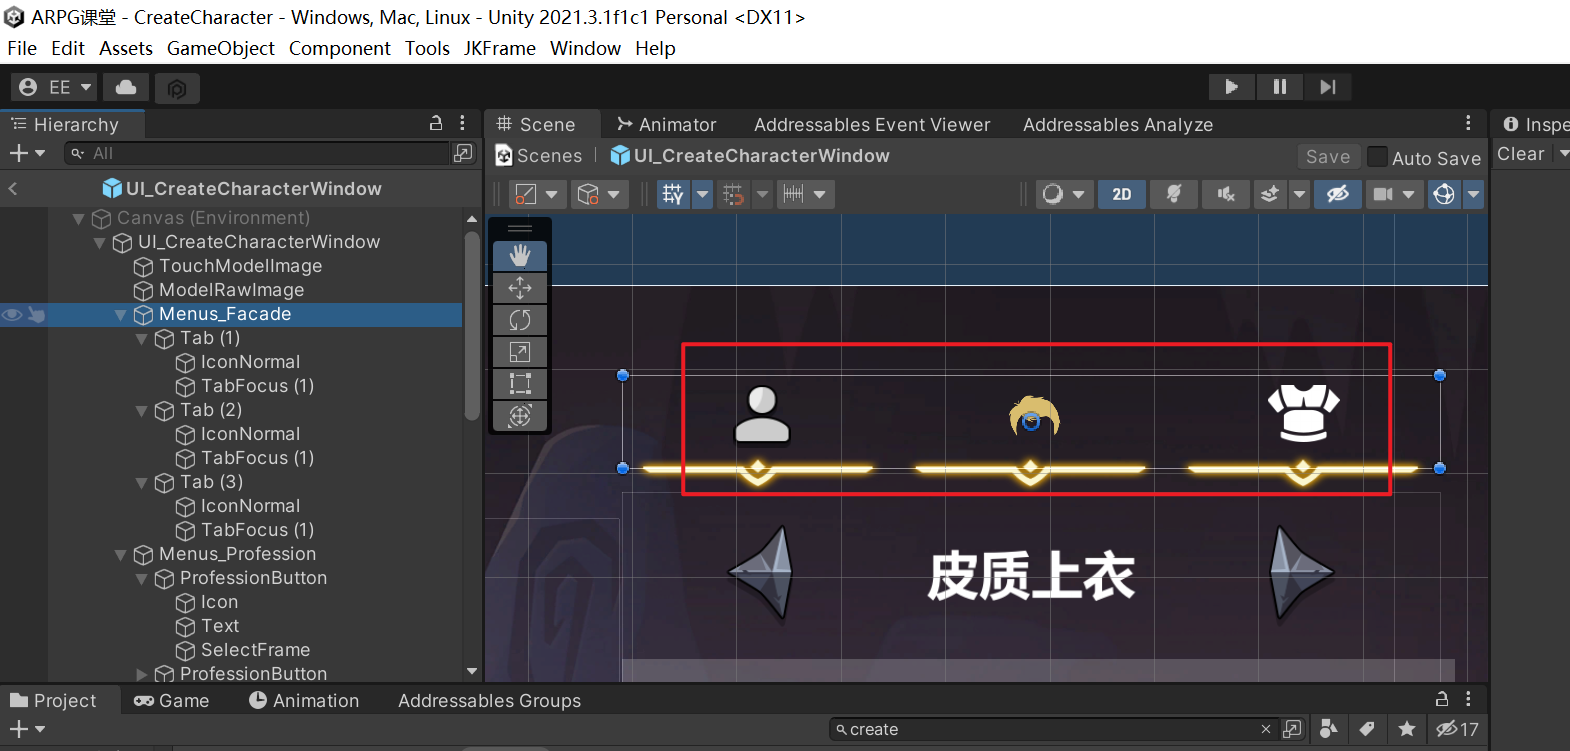
Task: Collapse the Menus_Facade node
Action: click(x=120, y=315)
